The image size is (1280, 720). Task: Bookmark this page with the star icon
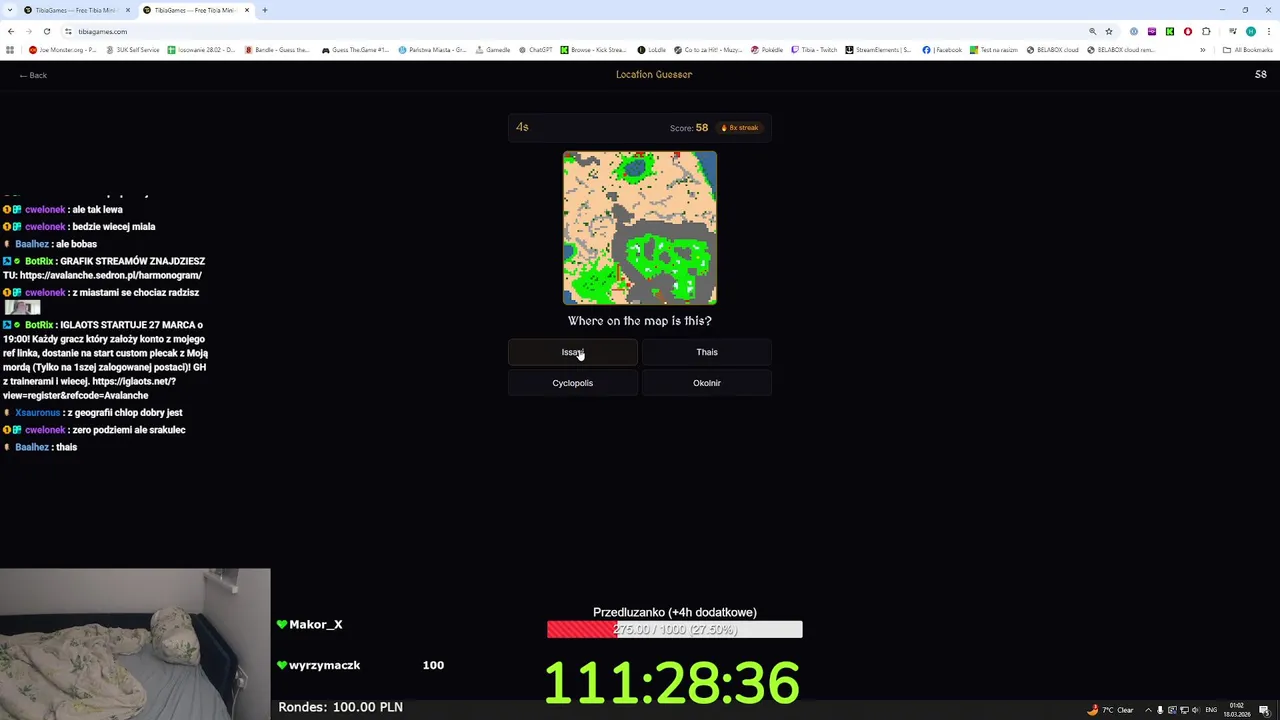(1109, 31)
